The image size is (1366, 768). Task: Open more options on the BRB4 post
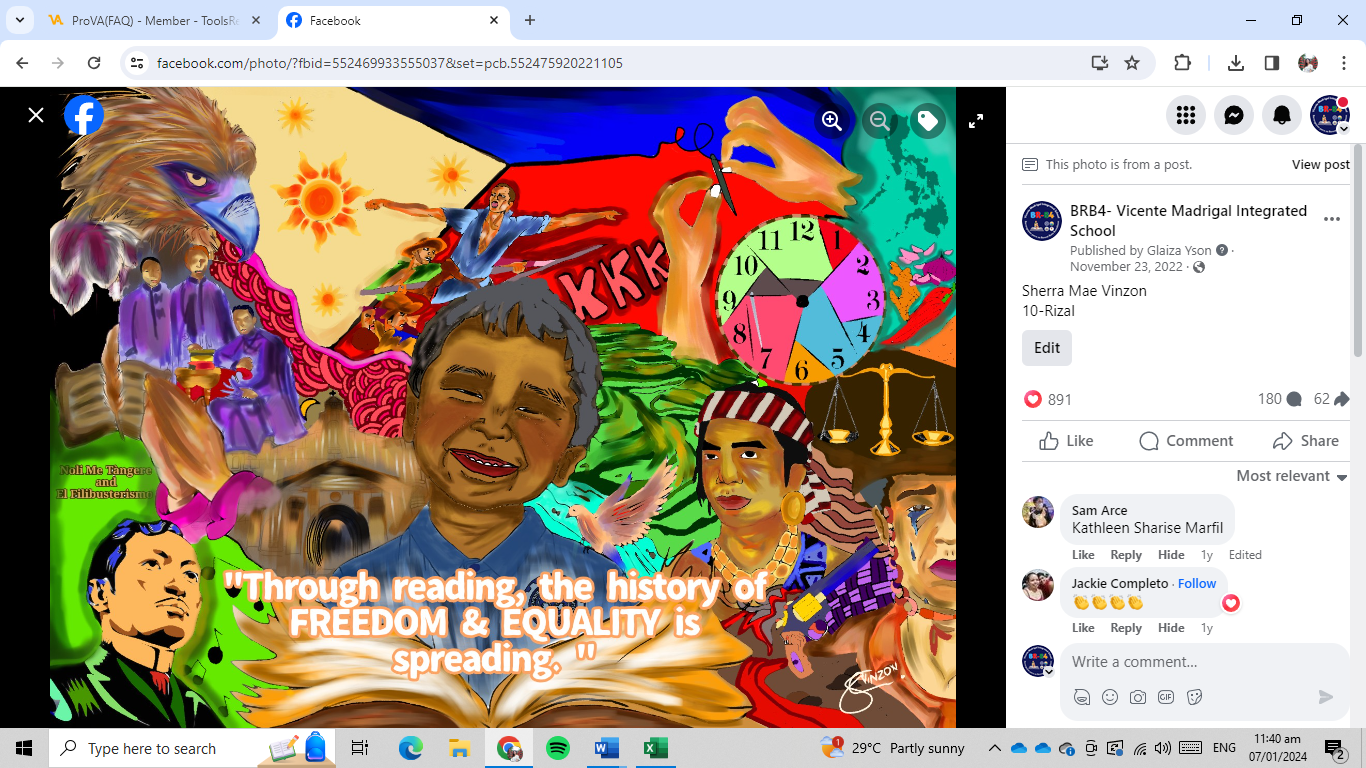(x=1331, y=219)
